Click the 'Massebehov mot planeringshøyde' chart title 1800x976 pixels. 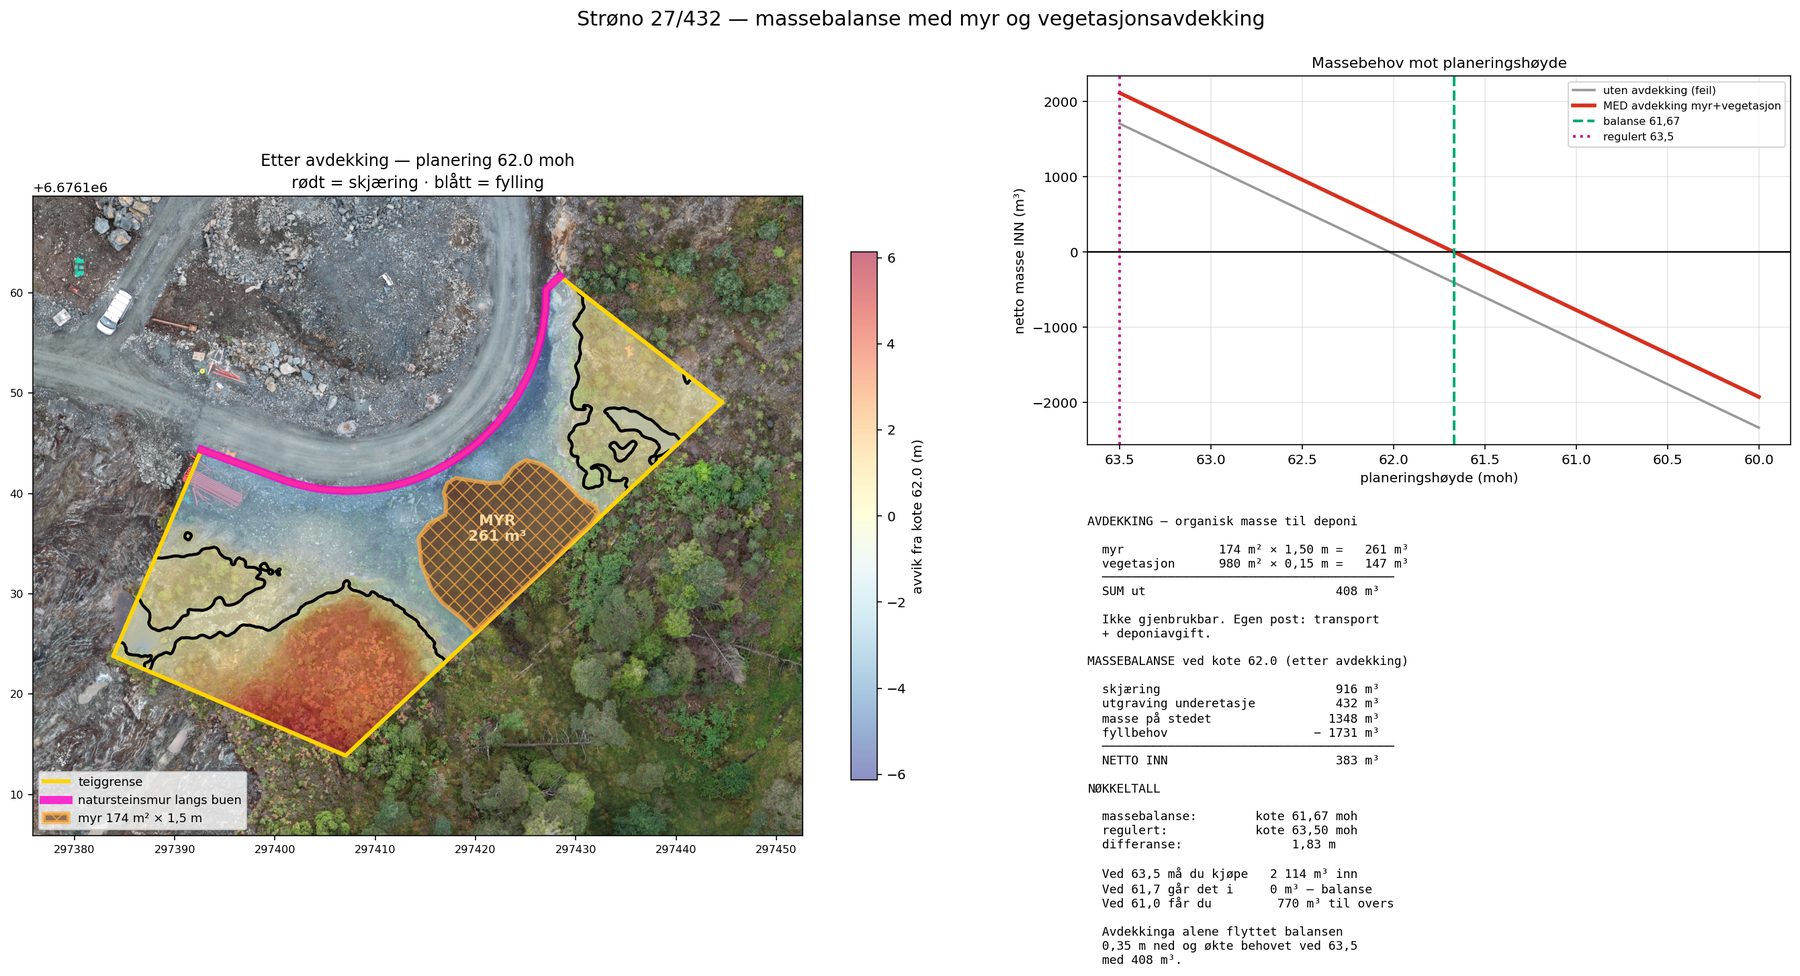1439,63
